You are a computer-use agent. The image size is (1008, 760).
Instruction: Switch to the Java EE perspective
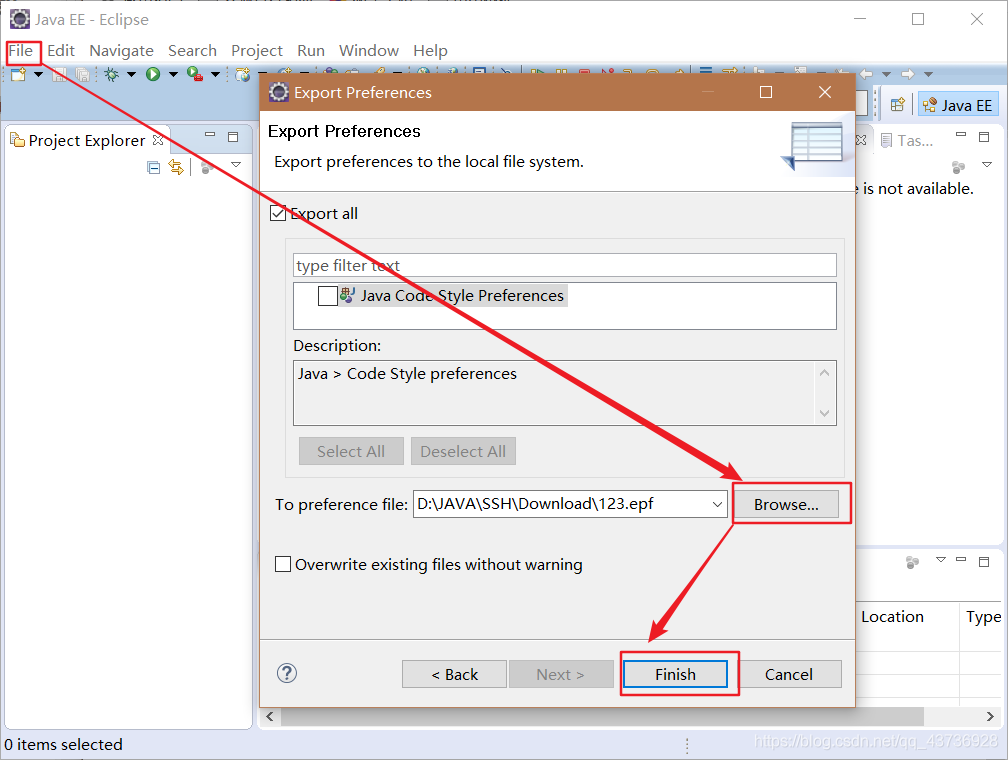click(958, 105)
